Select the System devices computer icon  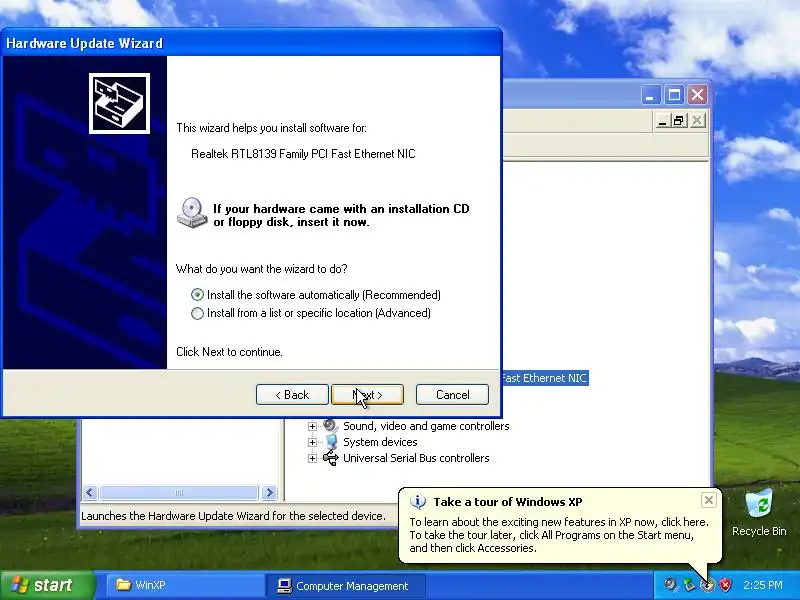331,442
